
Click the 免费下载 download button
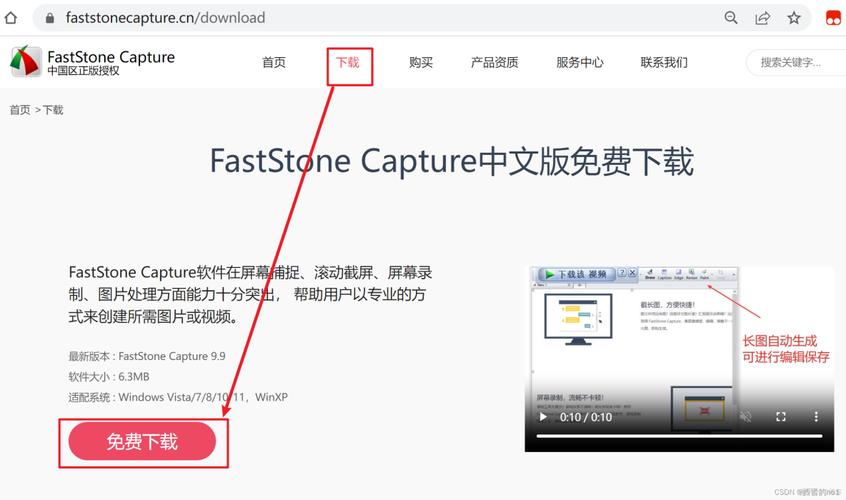coord(142,442)
